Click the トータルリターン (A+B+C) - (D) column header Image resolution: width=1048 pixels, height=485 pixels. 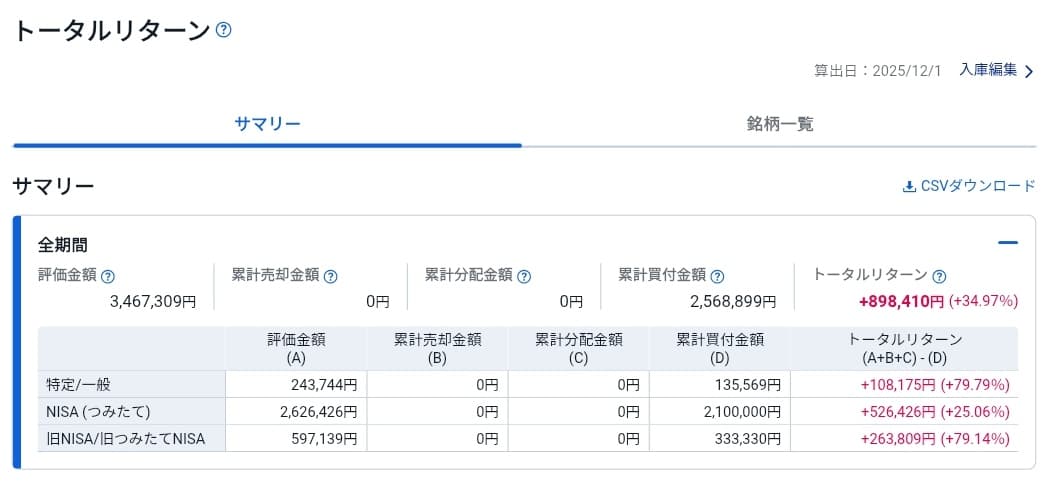click(904, 348)
